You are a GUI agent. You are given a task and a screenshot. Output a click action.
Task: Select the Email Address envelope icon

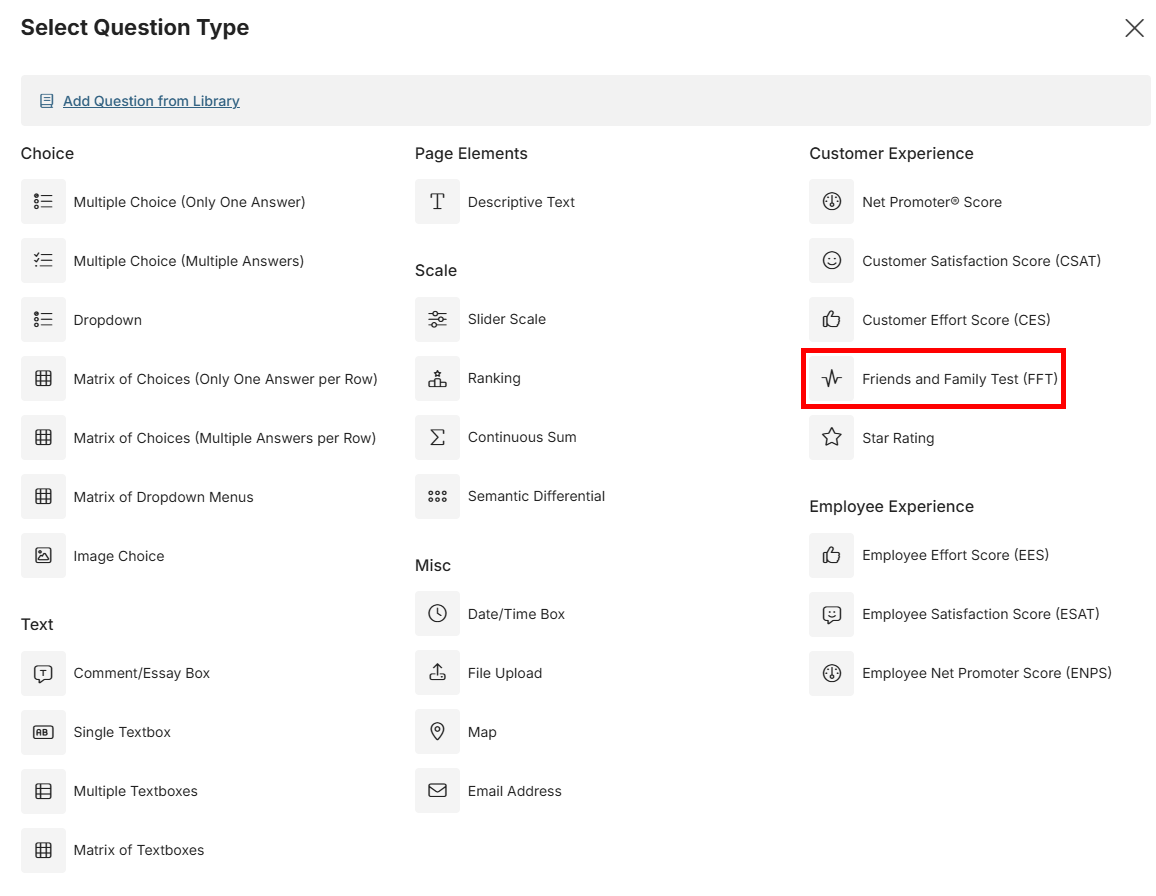click(x=437, y=791)
